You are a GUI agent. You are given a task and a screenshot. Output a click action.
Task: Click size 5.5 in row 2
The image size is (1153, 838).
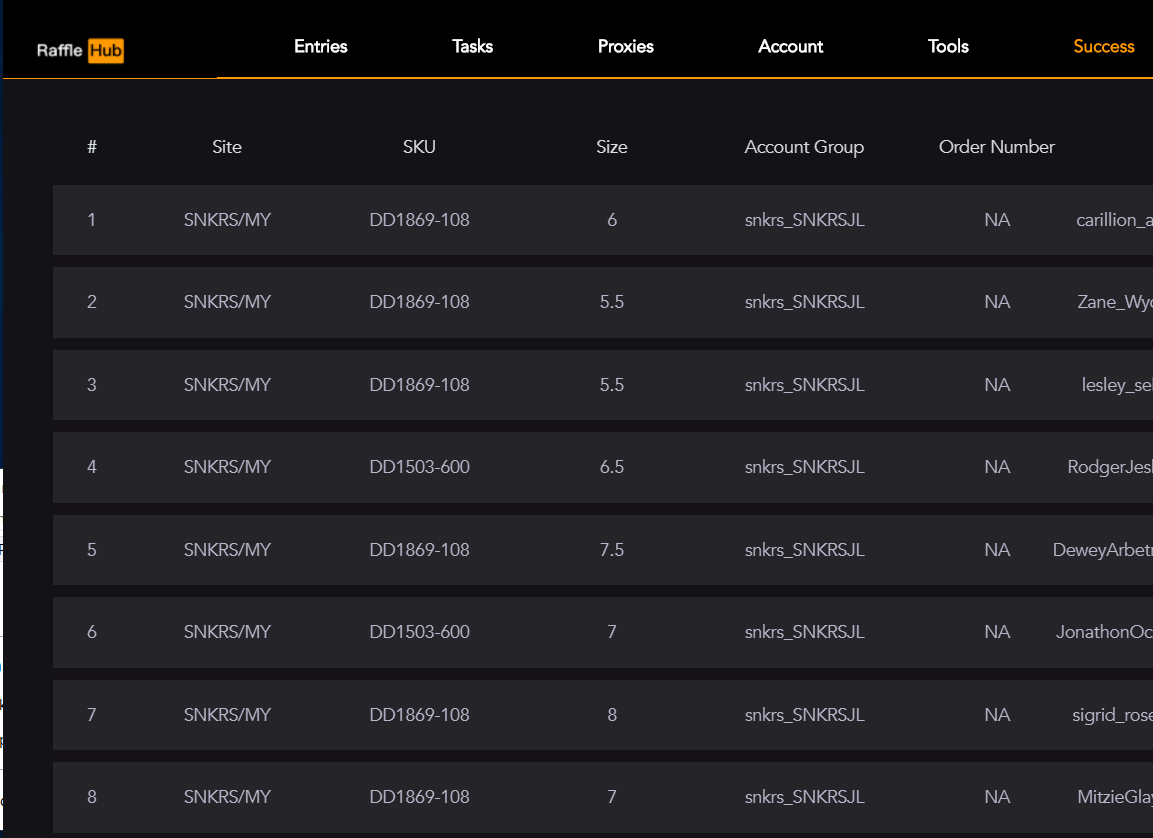tap(612, 302)
